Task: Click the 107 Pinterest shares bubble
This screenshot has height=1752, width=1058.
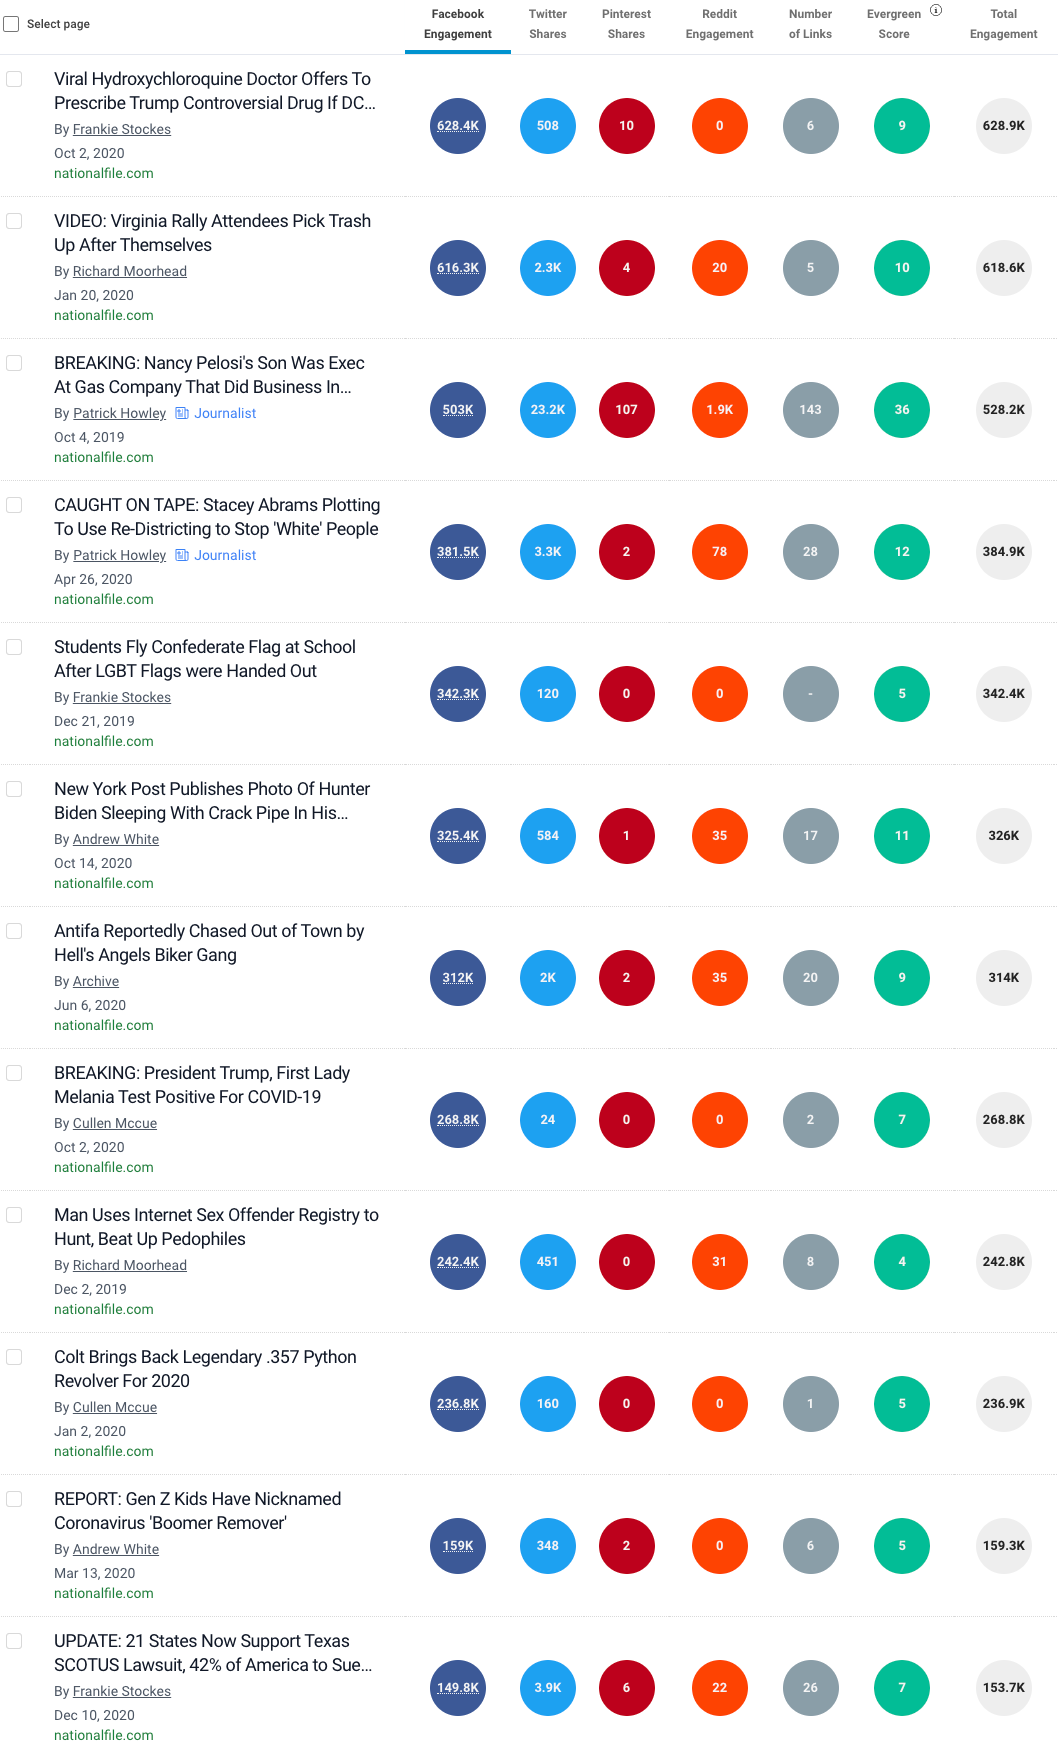Action: coord(627,410)
